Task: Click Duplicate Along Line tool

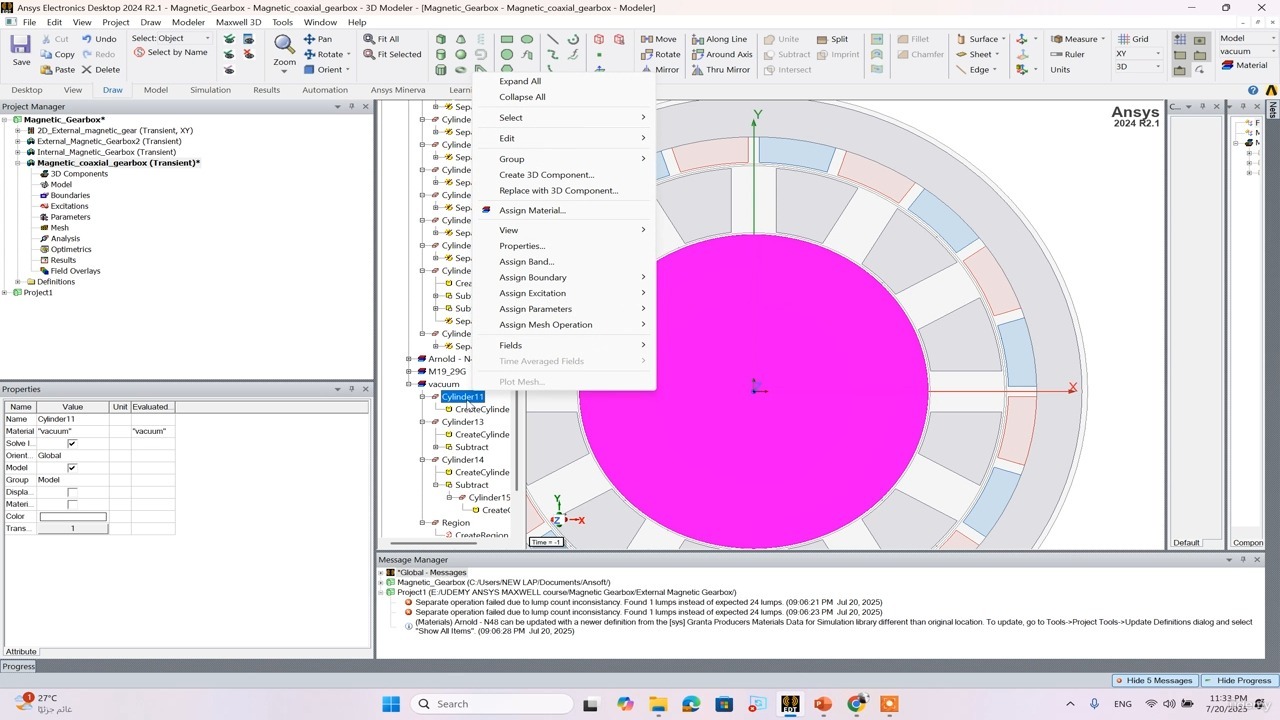Action: pos(719,39)
